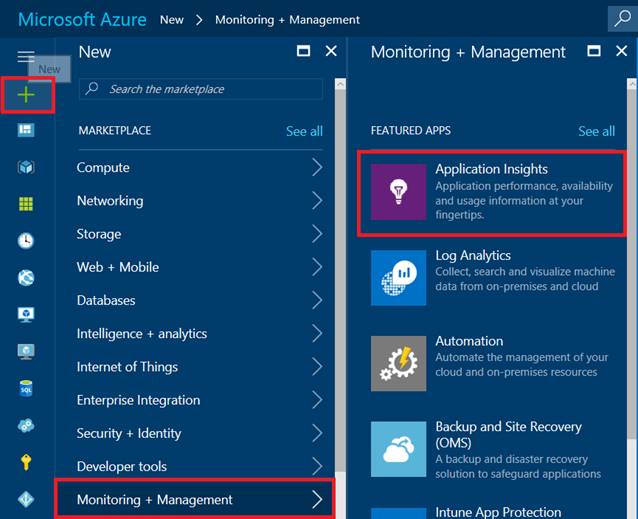The image size is (638, 519).
Task: Select Monitoring + Management category
Action: click(194, 499)
